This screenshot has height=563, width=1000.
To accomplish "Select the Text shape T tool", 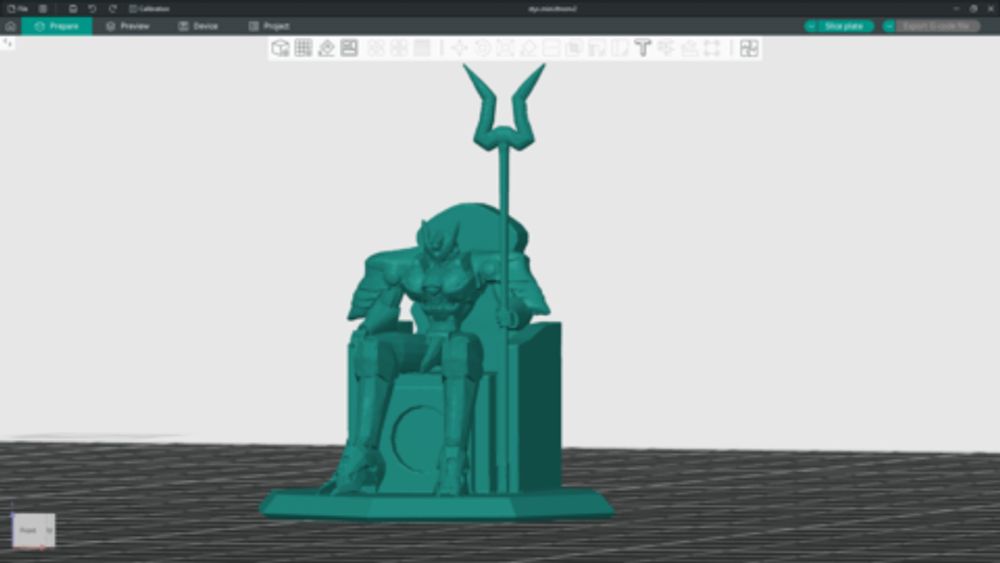I will (643, 48).
